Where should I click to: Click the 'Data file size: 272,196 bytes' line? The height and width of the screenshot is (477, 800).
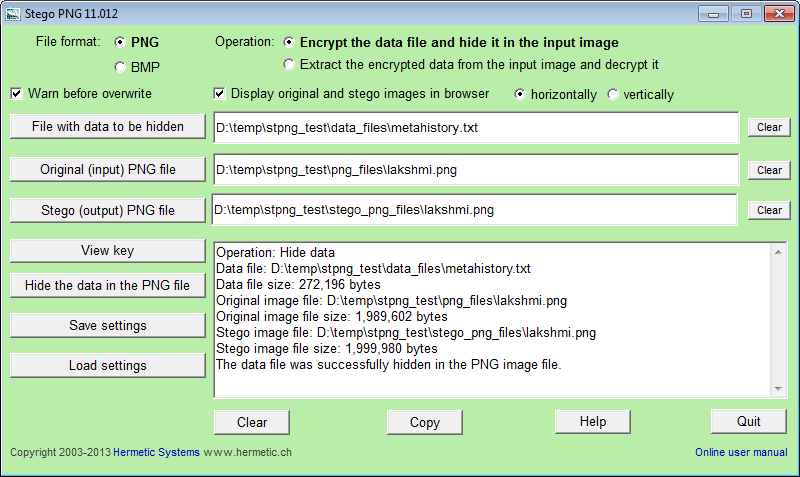point(298,285)
